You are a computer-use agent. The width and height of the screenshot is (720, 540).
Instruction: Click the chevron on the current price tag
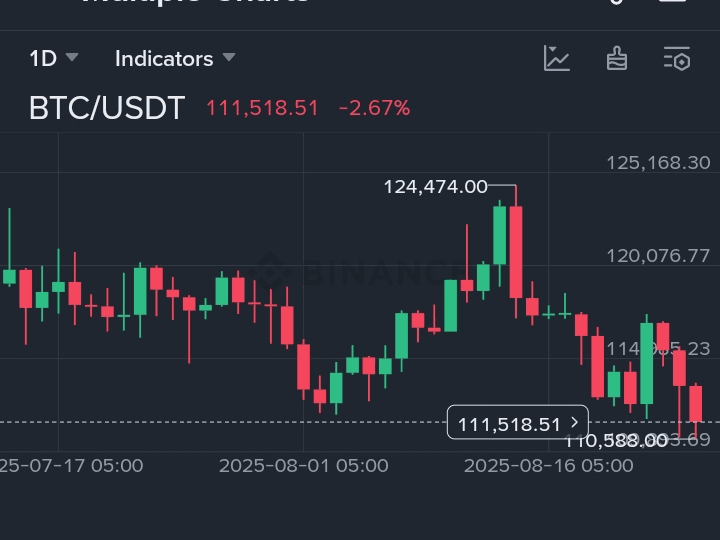tap(574, 423)
